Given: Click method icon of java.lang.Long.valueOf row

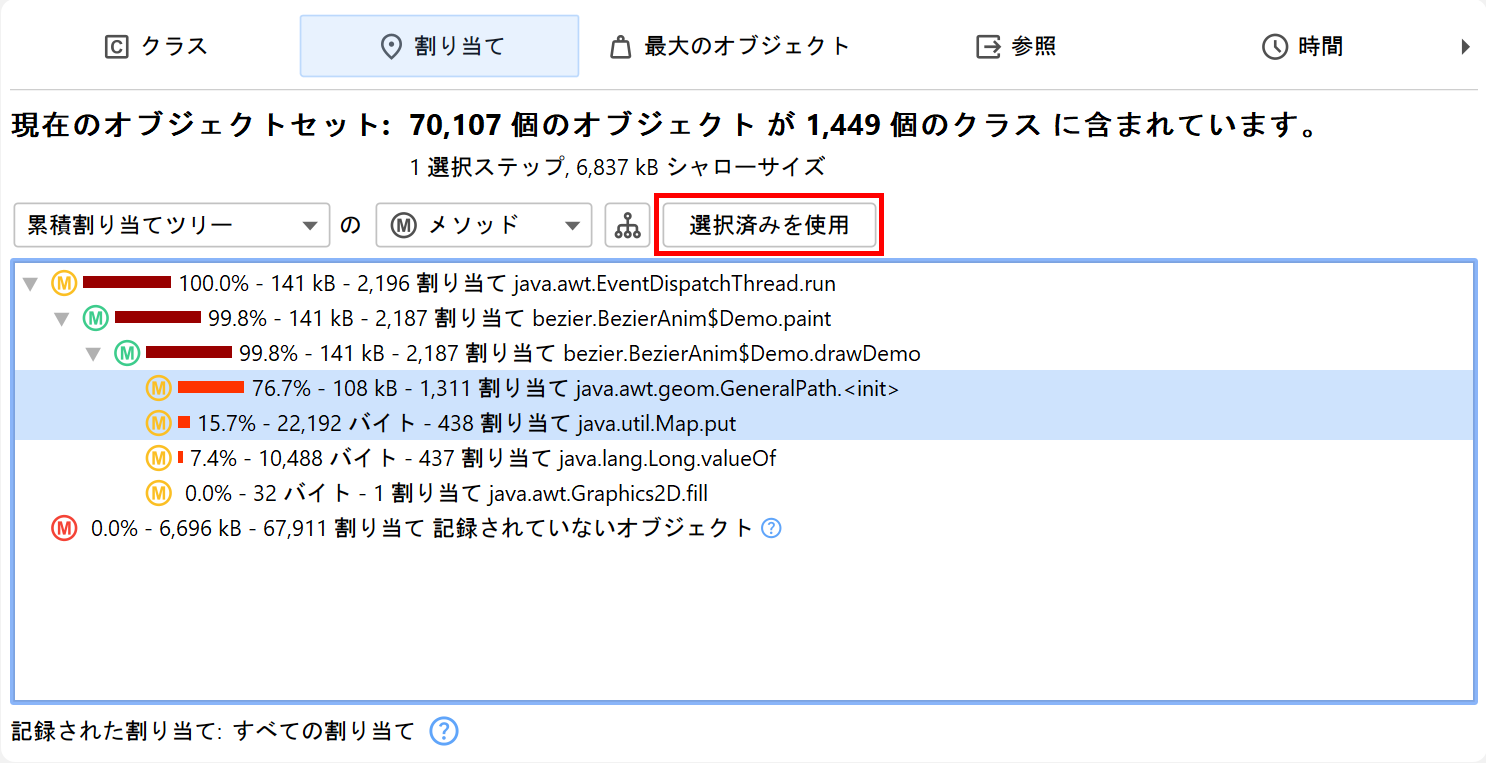Looking at the screenshot, I should click(x=158, y=458).
